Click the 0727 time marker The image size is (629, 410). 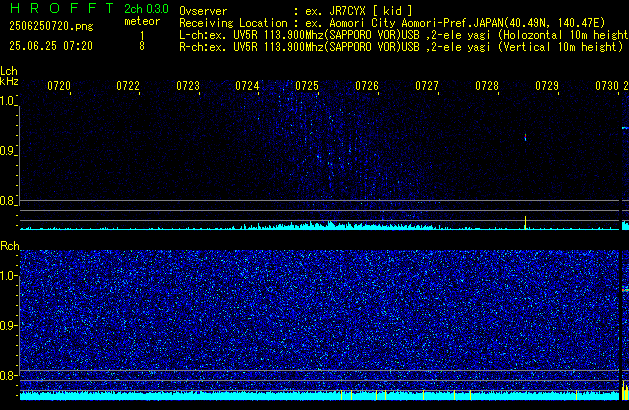pyautogui.click(x=427, y=86)
